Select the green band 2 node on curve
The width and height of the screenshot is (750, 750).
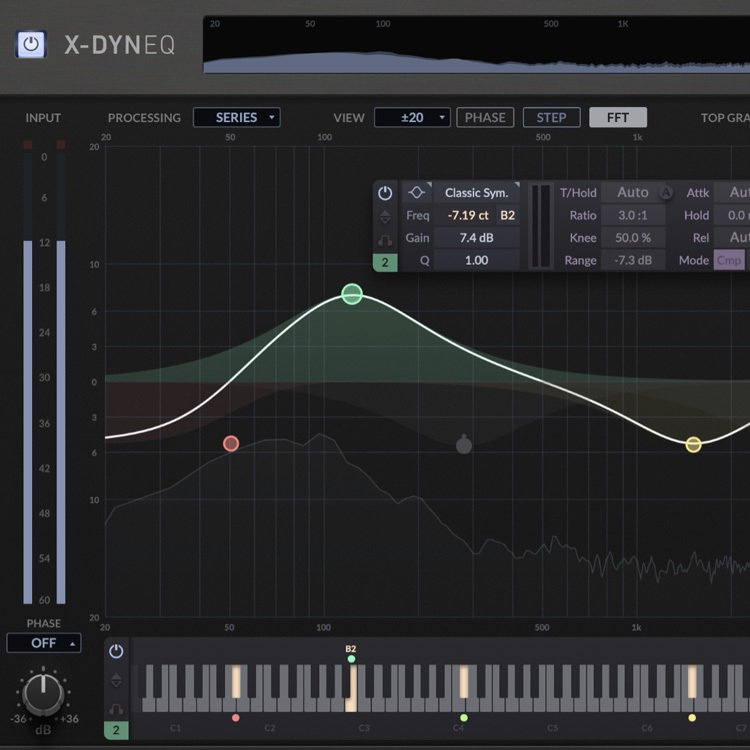pyautogui.click(x=352, y=294)
